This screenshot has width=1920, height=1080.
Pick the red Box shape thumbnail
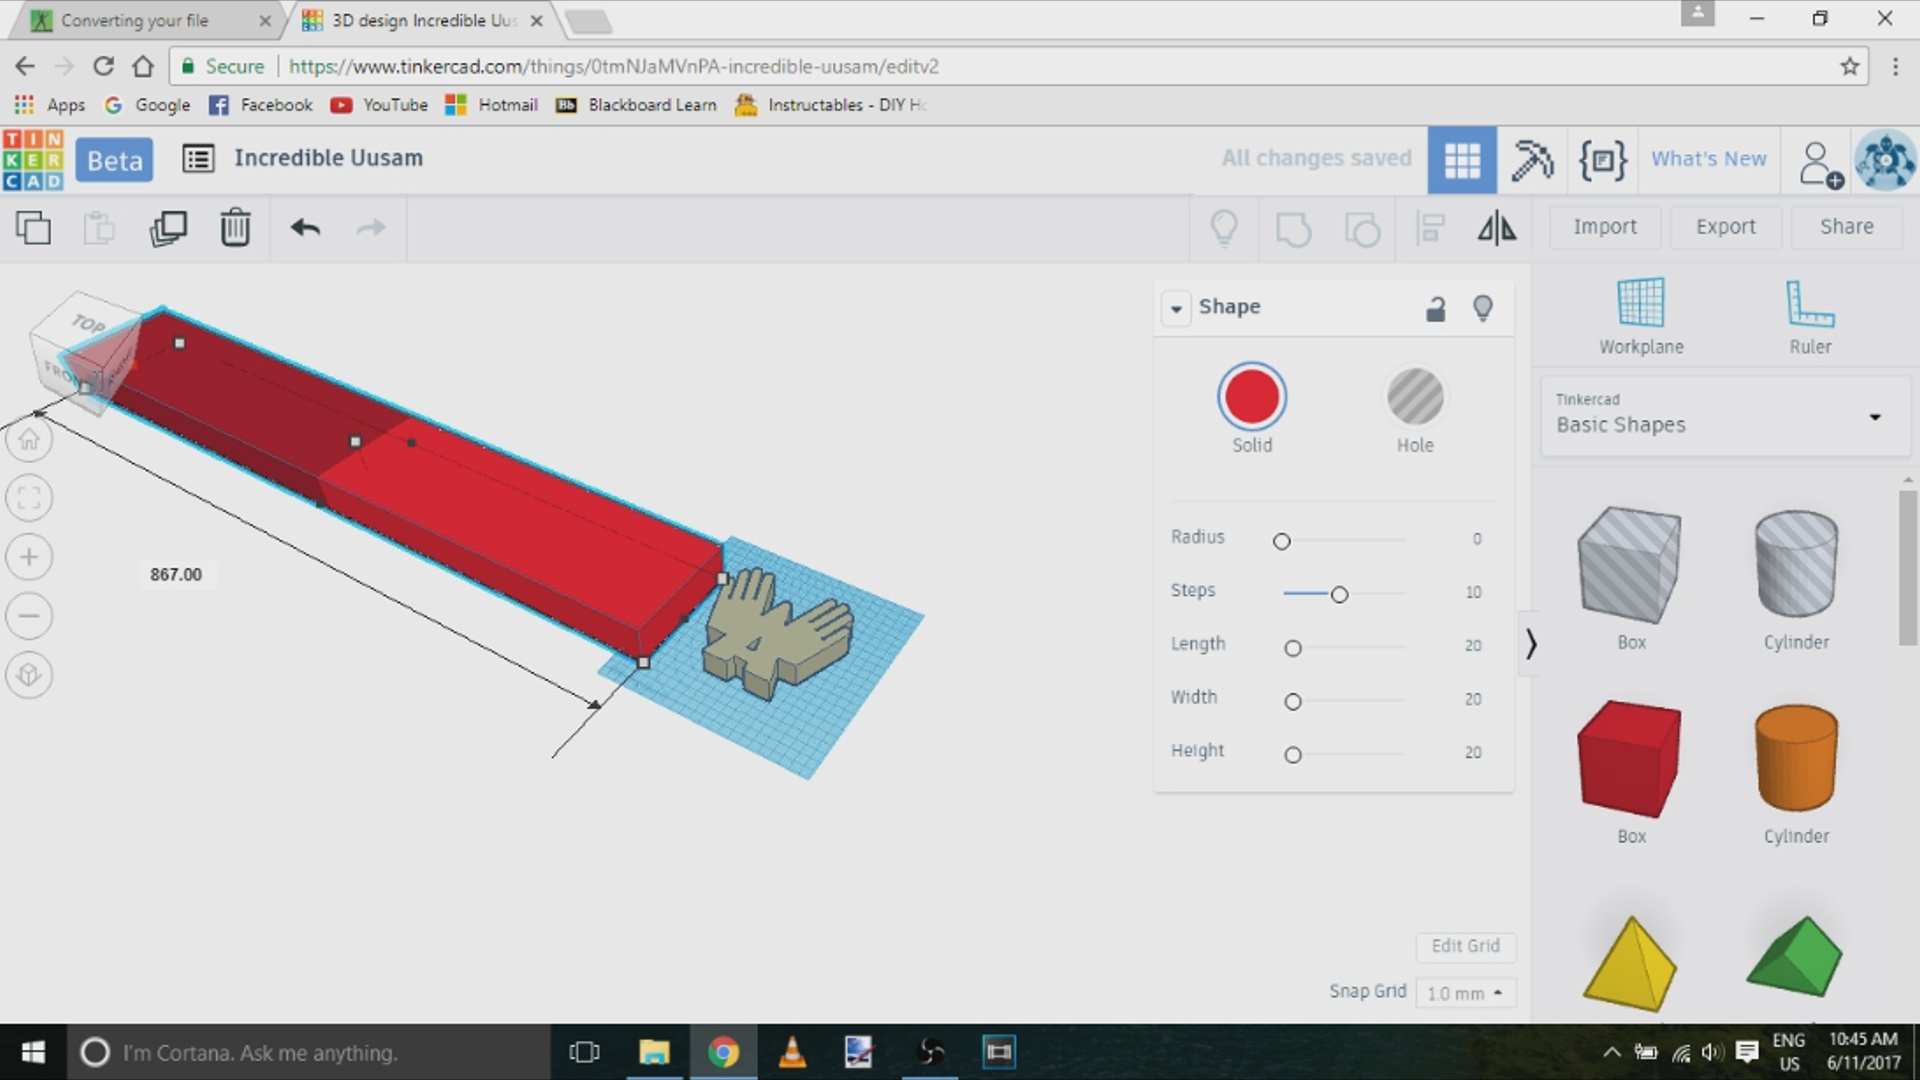tap(1629, 758)
